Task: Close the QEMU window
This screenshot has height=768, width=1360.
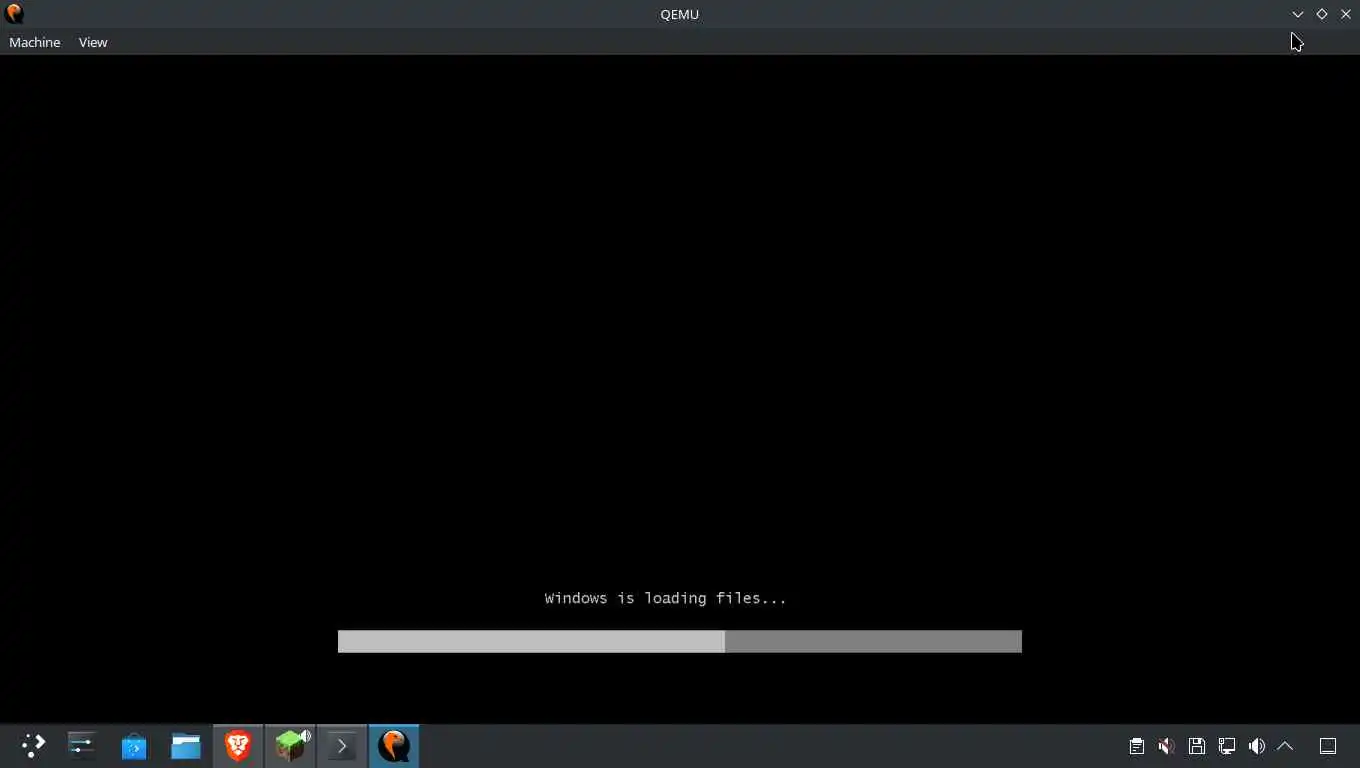Action: click(x=1346, y=14)
